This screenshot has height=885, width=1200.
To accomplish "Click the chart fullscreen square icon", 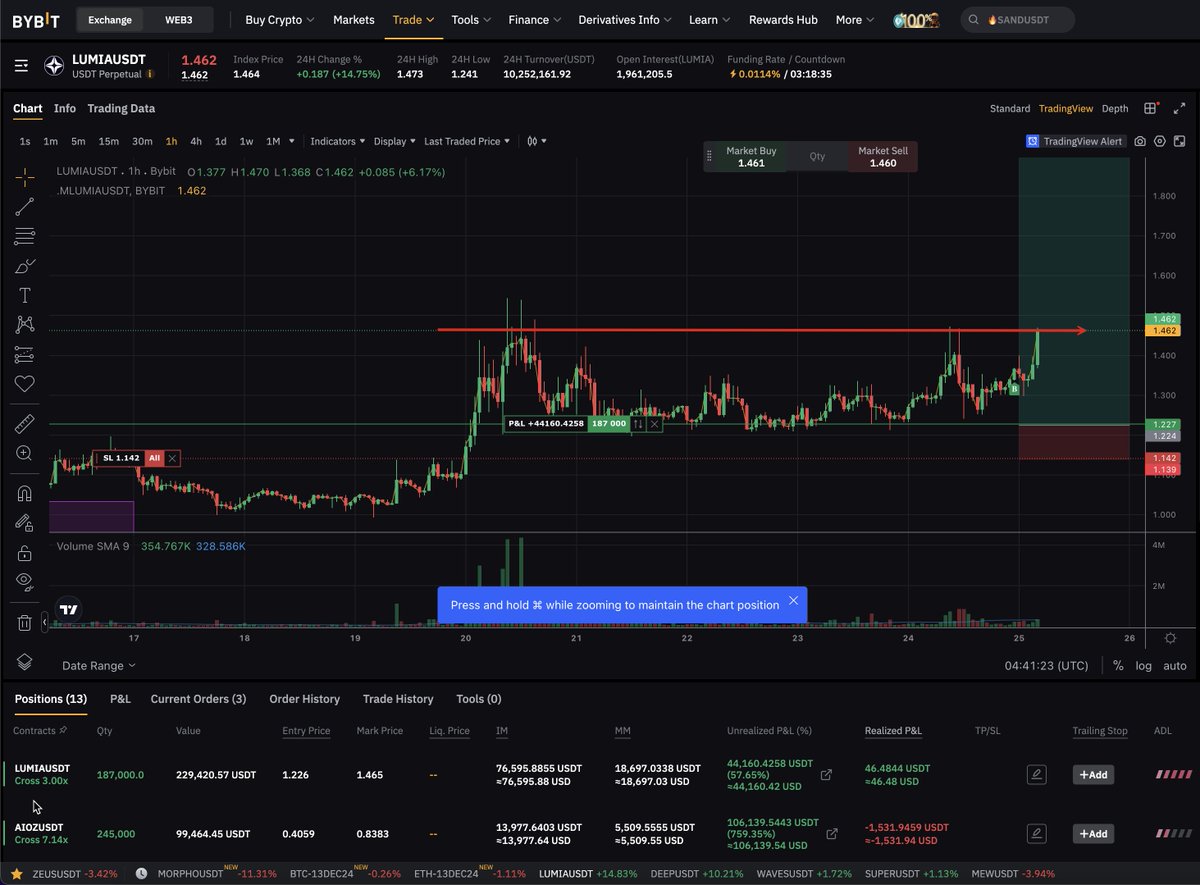I will tap(1179, 142).
